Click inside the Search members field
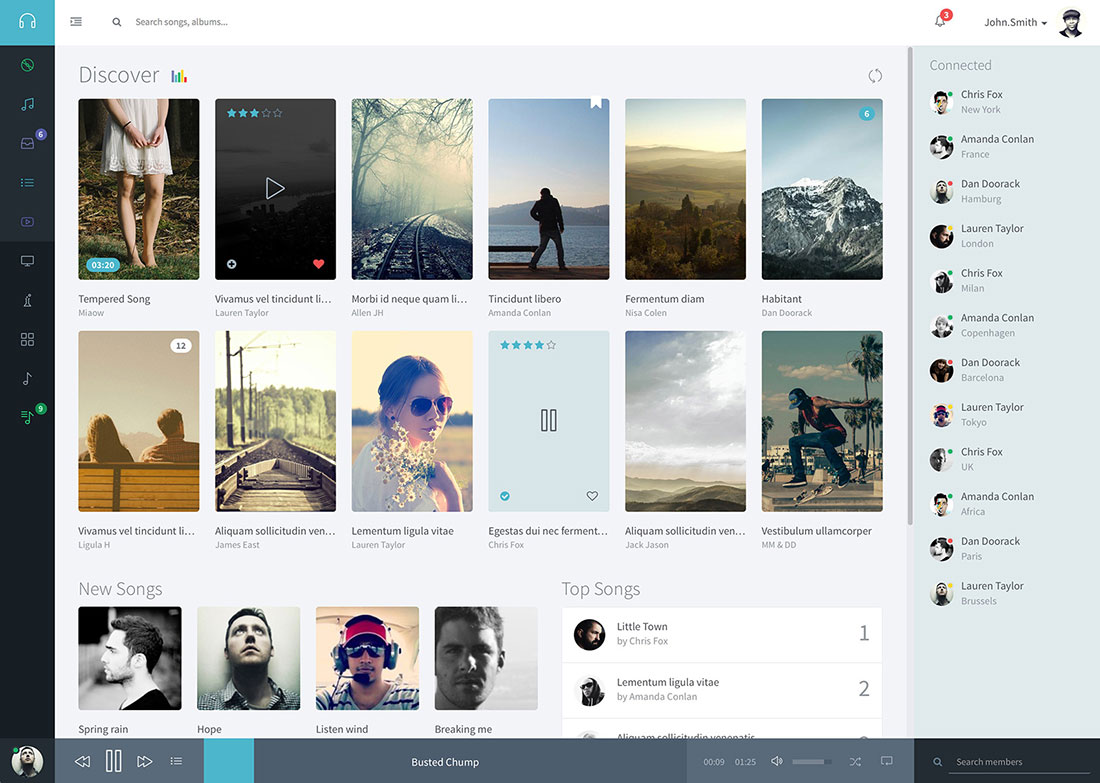1100x783 pixels. [x=1000, y=761]
